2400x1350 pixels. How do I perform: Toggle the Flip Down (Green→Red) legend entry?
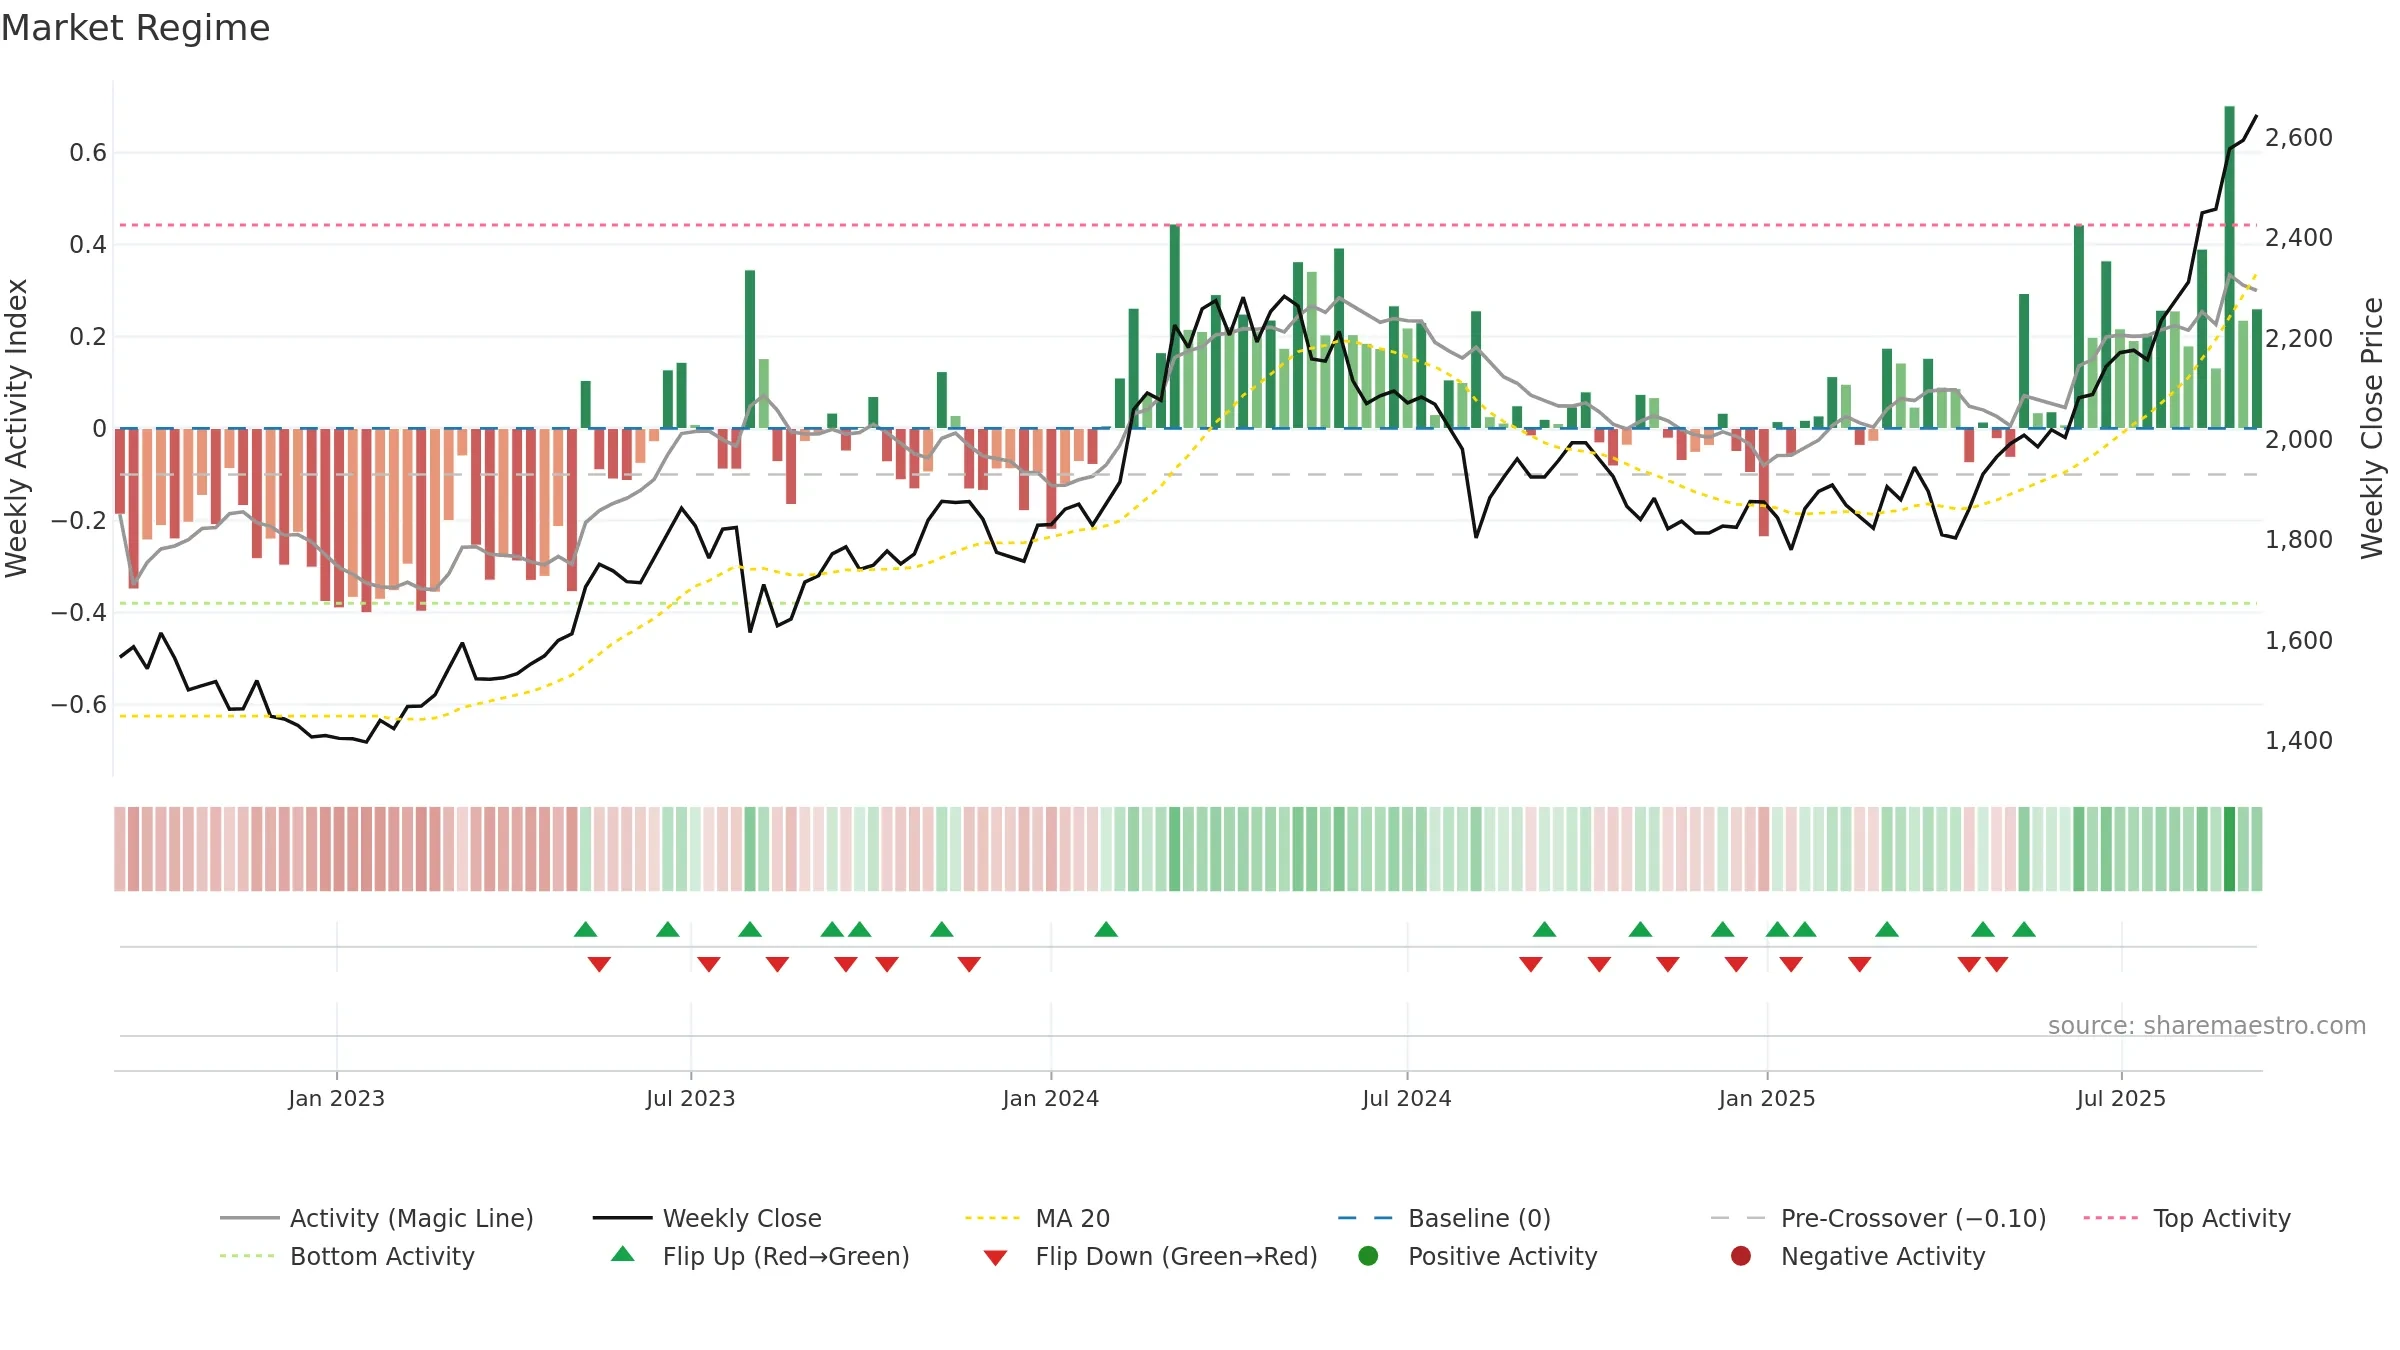click(x=1150, y=1256)
